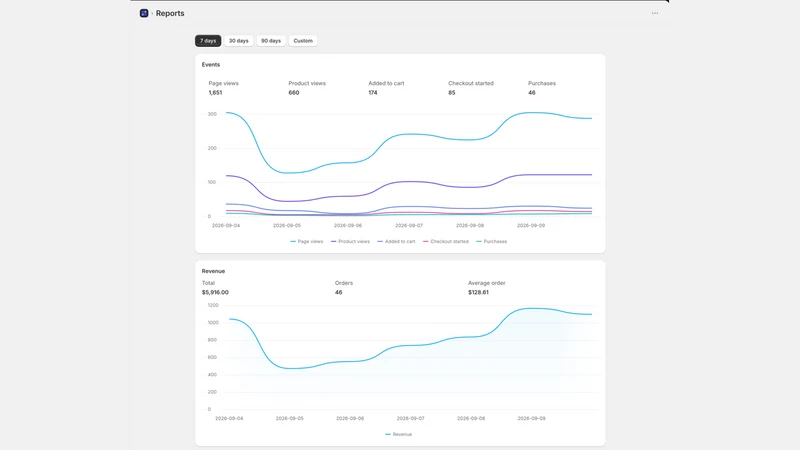Click the Orders metric label in Revenue
The height and width of the screenshot is (450, 800).
tap(344, 283)
